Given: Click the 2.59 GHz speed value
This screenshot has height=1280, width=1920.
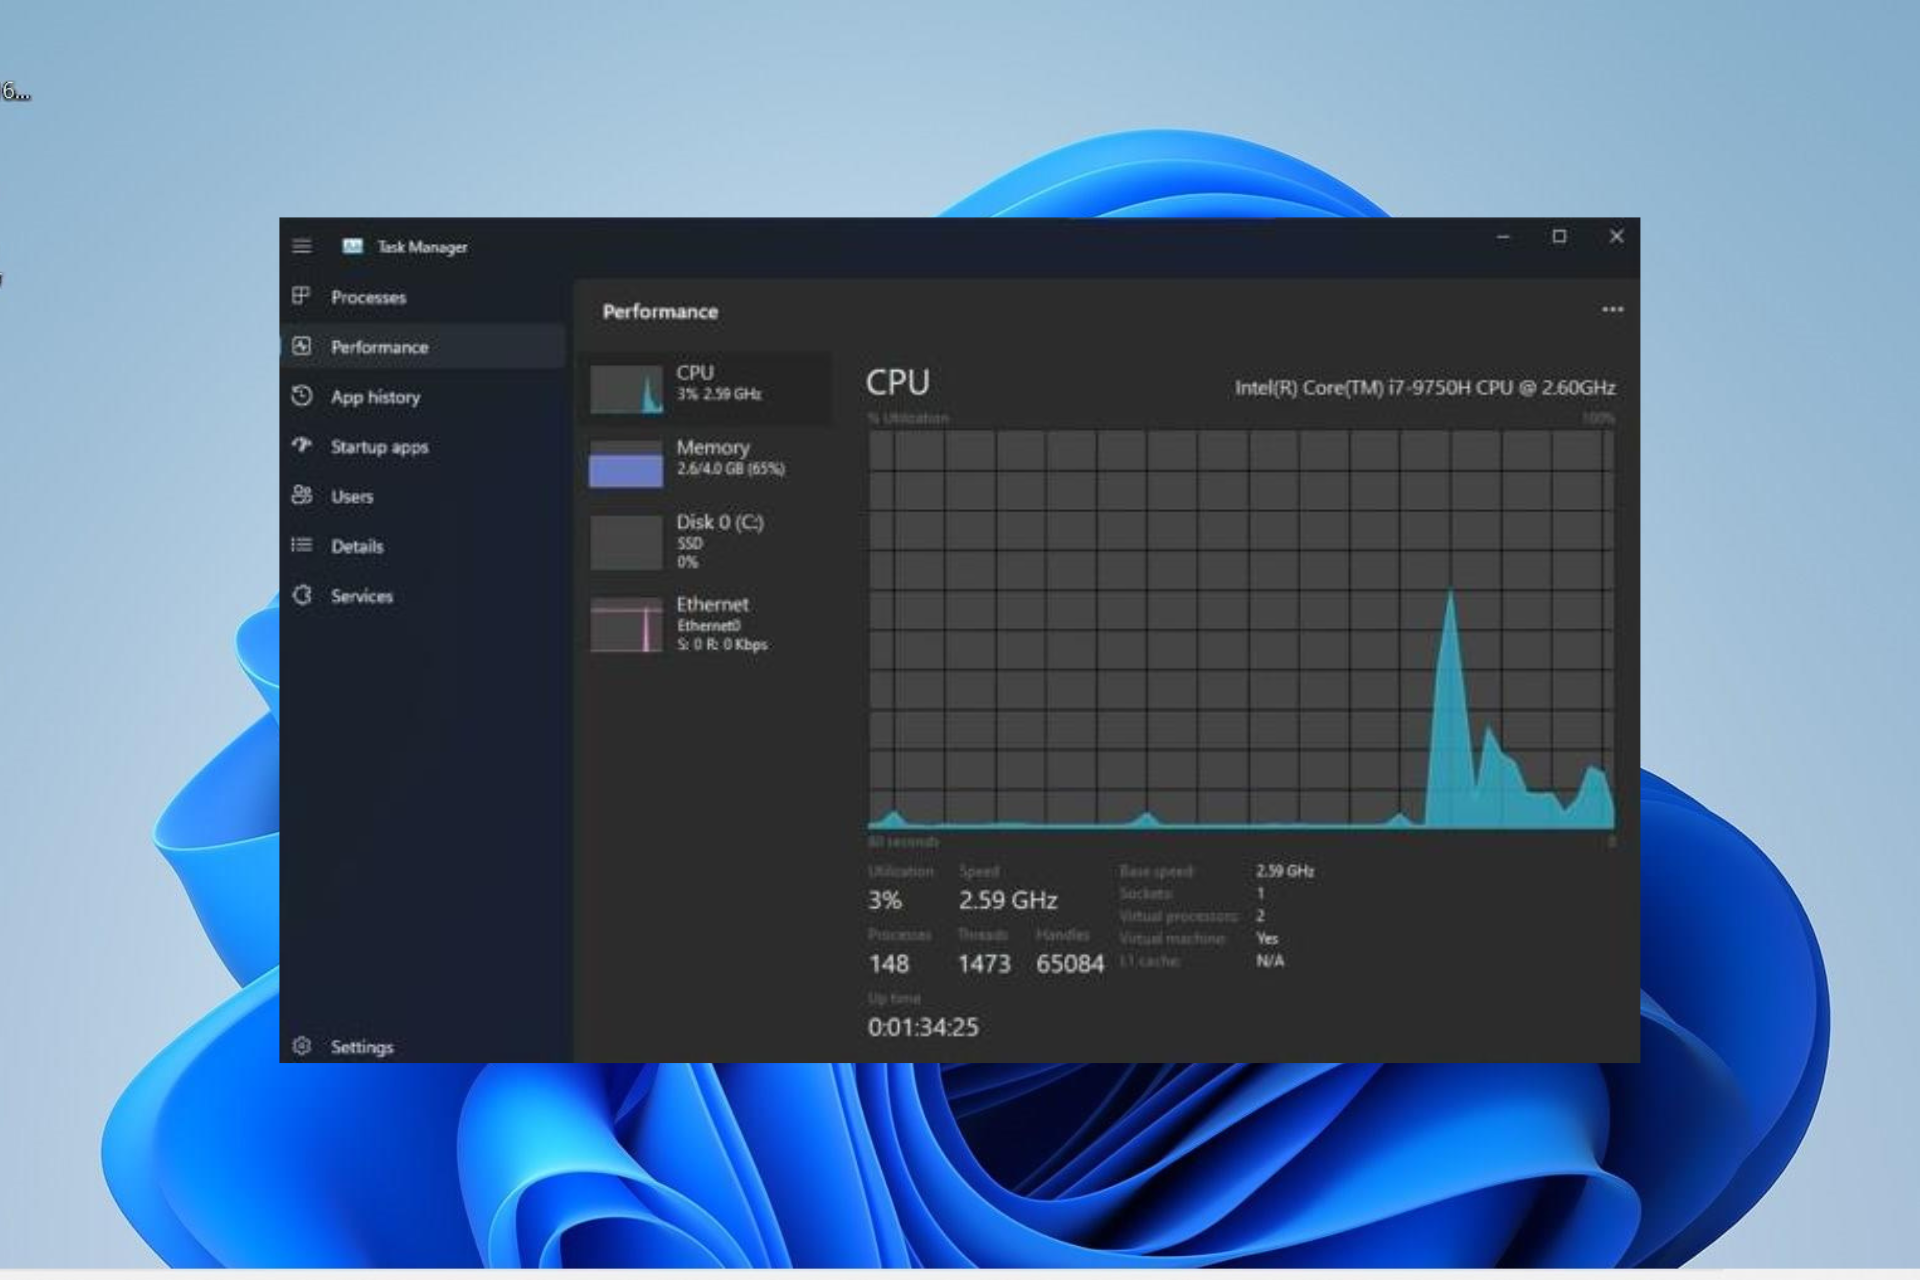Looking at the screenshot, I should [x=1008, y=900].
